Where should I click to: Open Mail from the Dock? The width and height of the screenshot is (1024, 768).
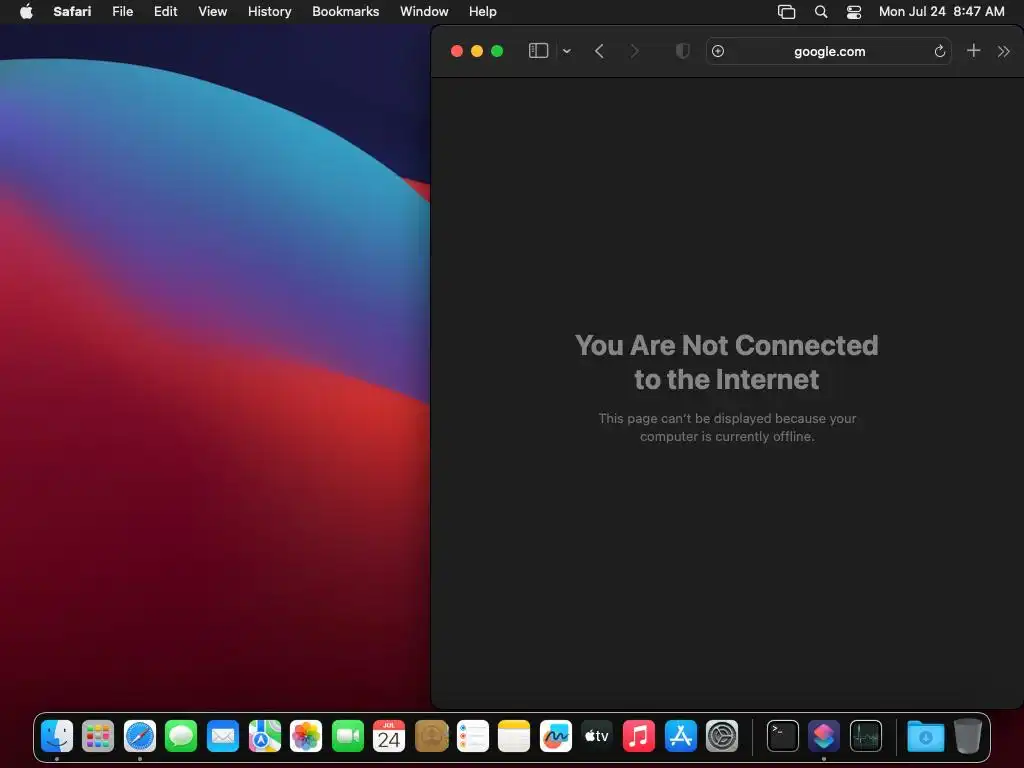tap(223, 736)
